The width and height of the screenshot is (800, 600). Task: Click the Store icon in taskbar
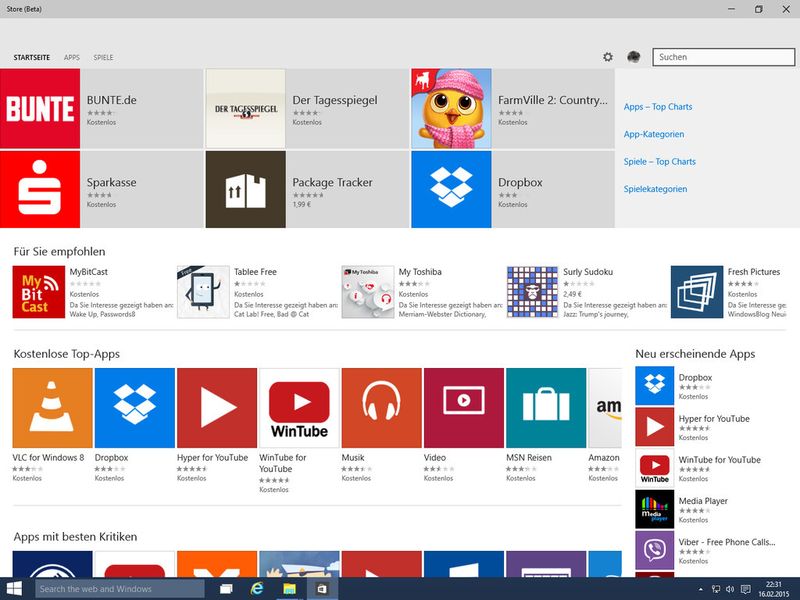click(x=322, y=589)
